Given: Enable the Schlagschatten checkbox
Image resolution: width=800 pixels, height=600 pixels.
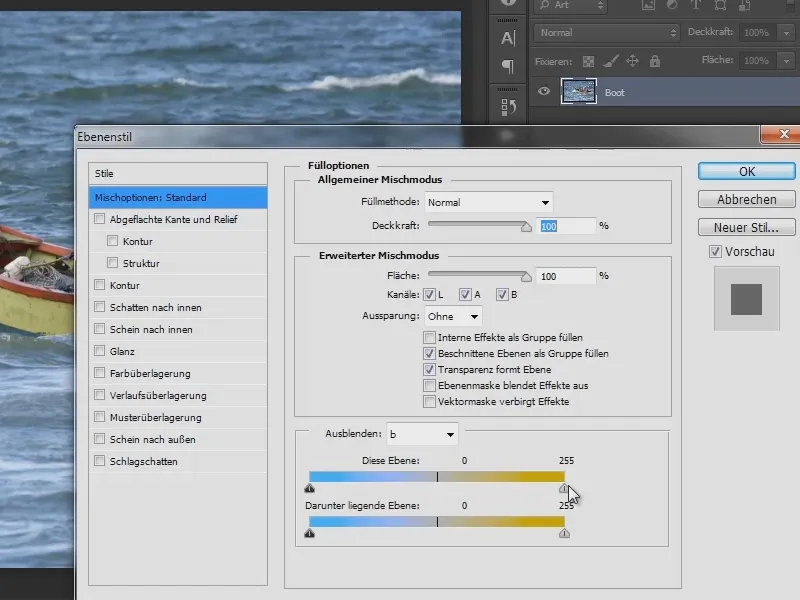Looking at the screenshot, I should tap(99, 461).
